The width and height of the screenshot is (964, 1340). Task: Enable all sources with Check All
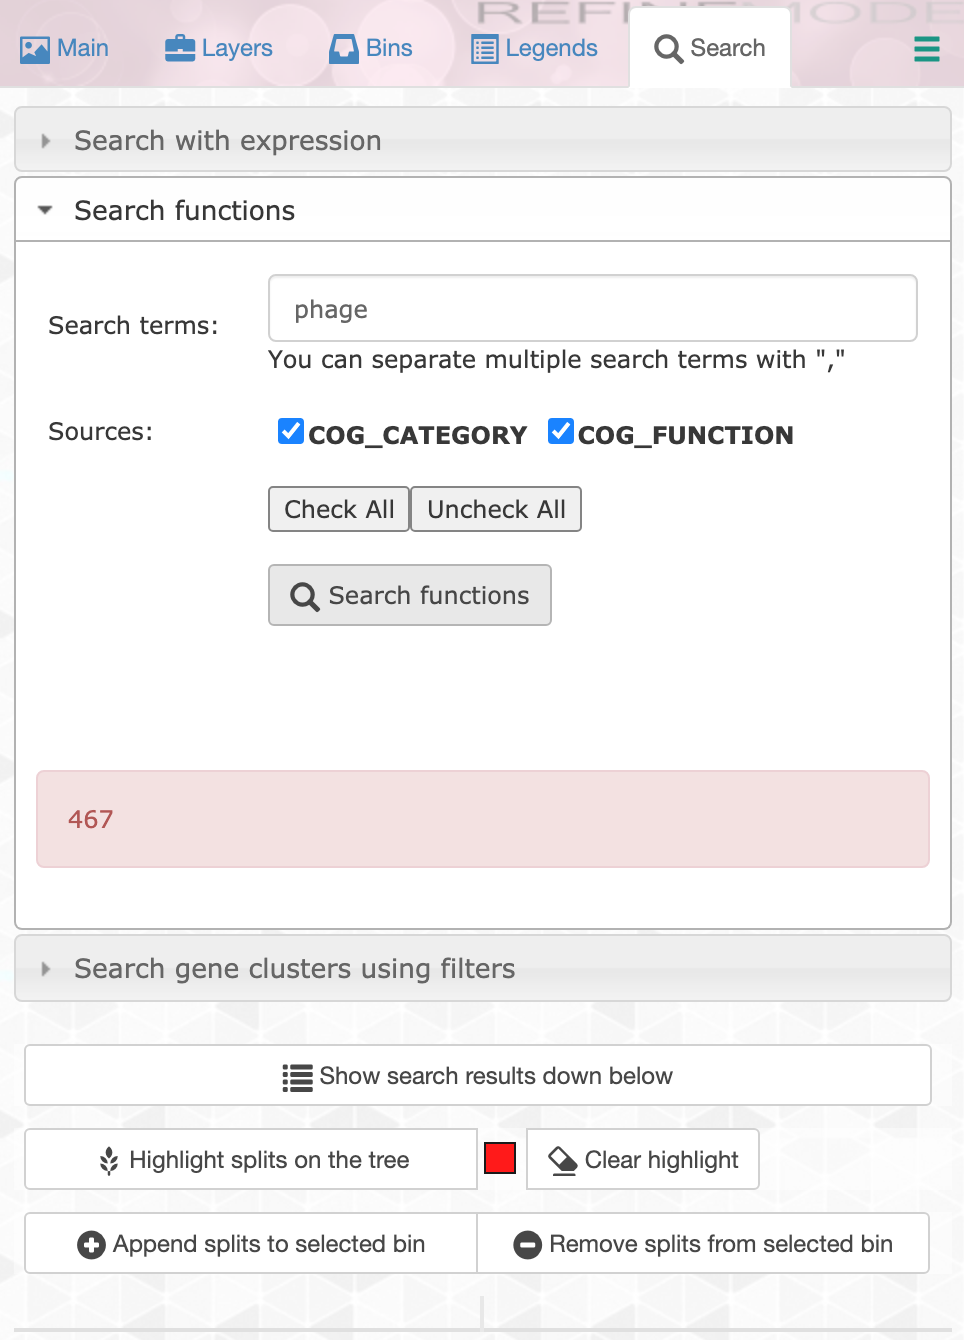coord(338,509)
